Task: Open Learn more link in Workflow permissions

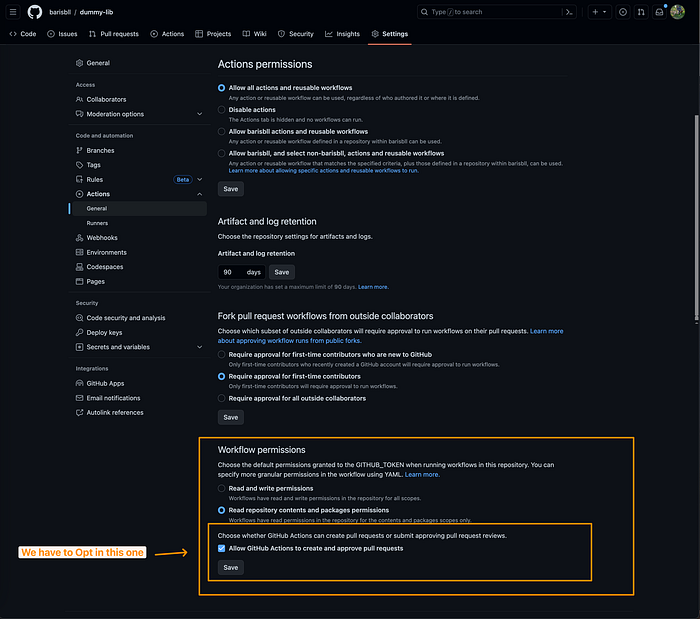Action: pyautogui.click(x=422, y=475)
